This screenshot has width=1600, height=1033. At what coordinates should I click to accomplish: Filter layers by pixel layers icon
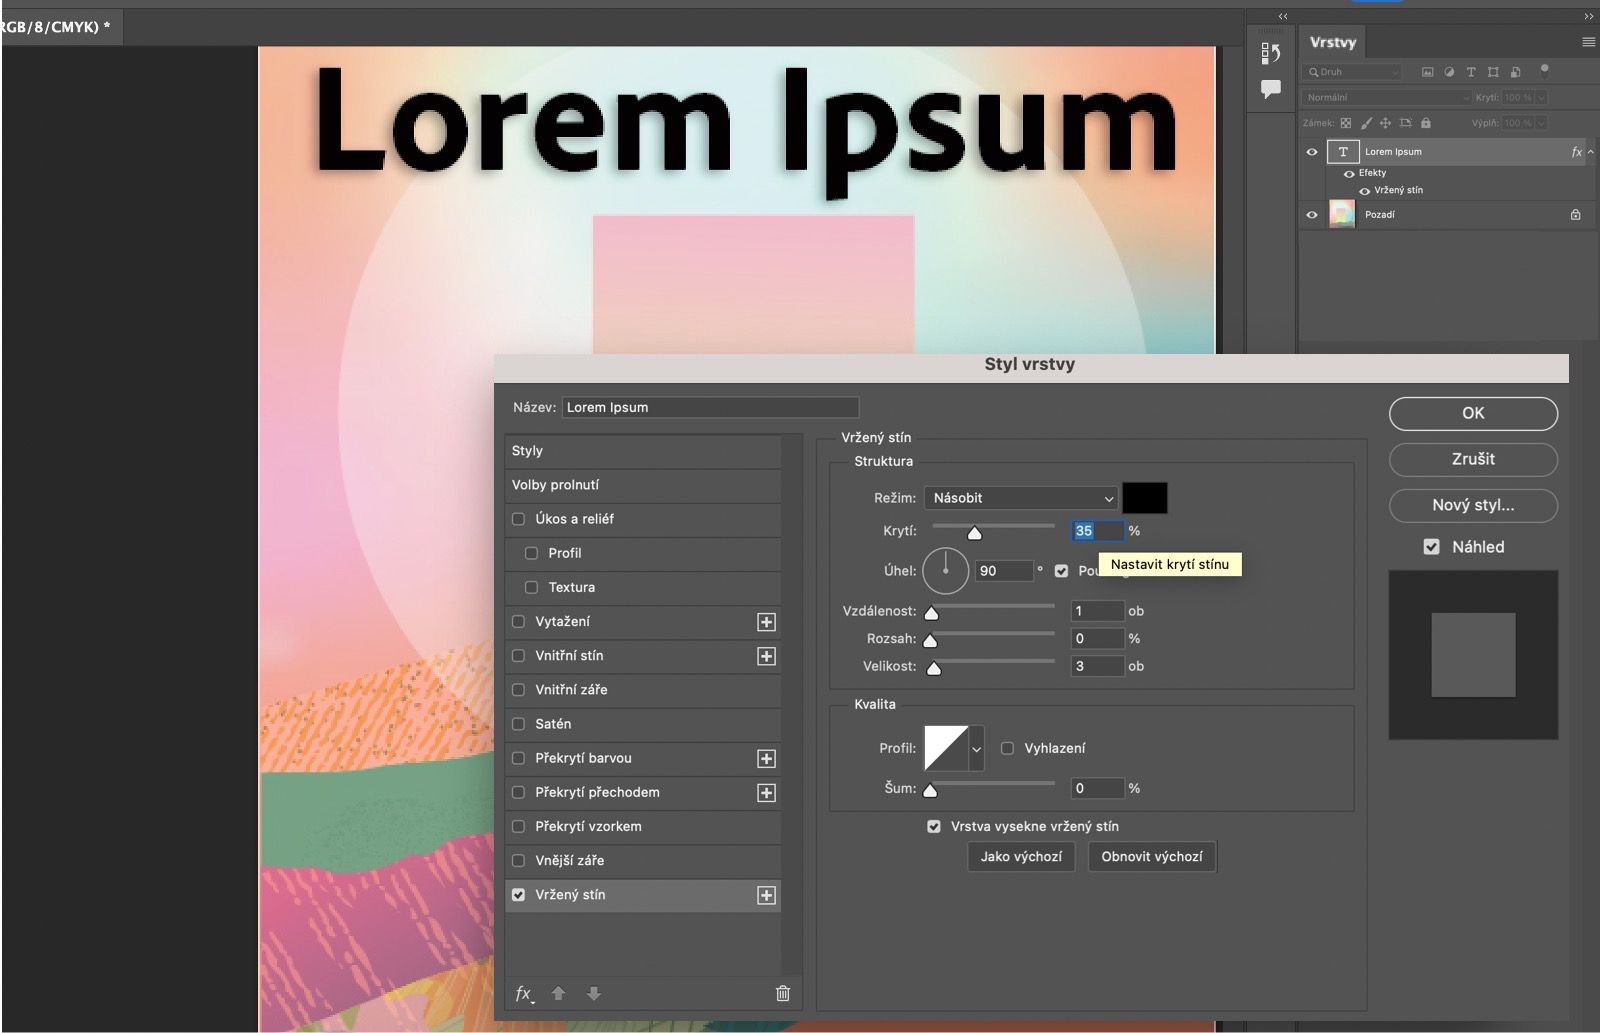[1427, 72]
